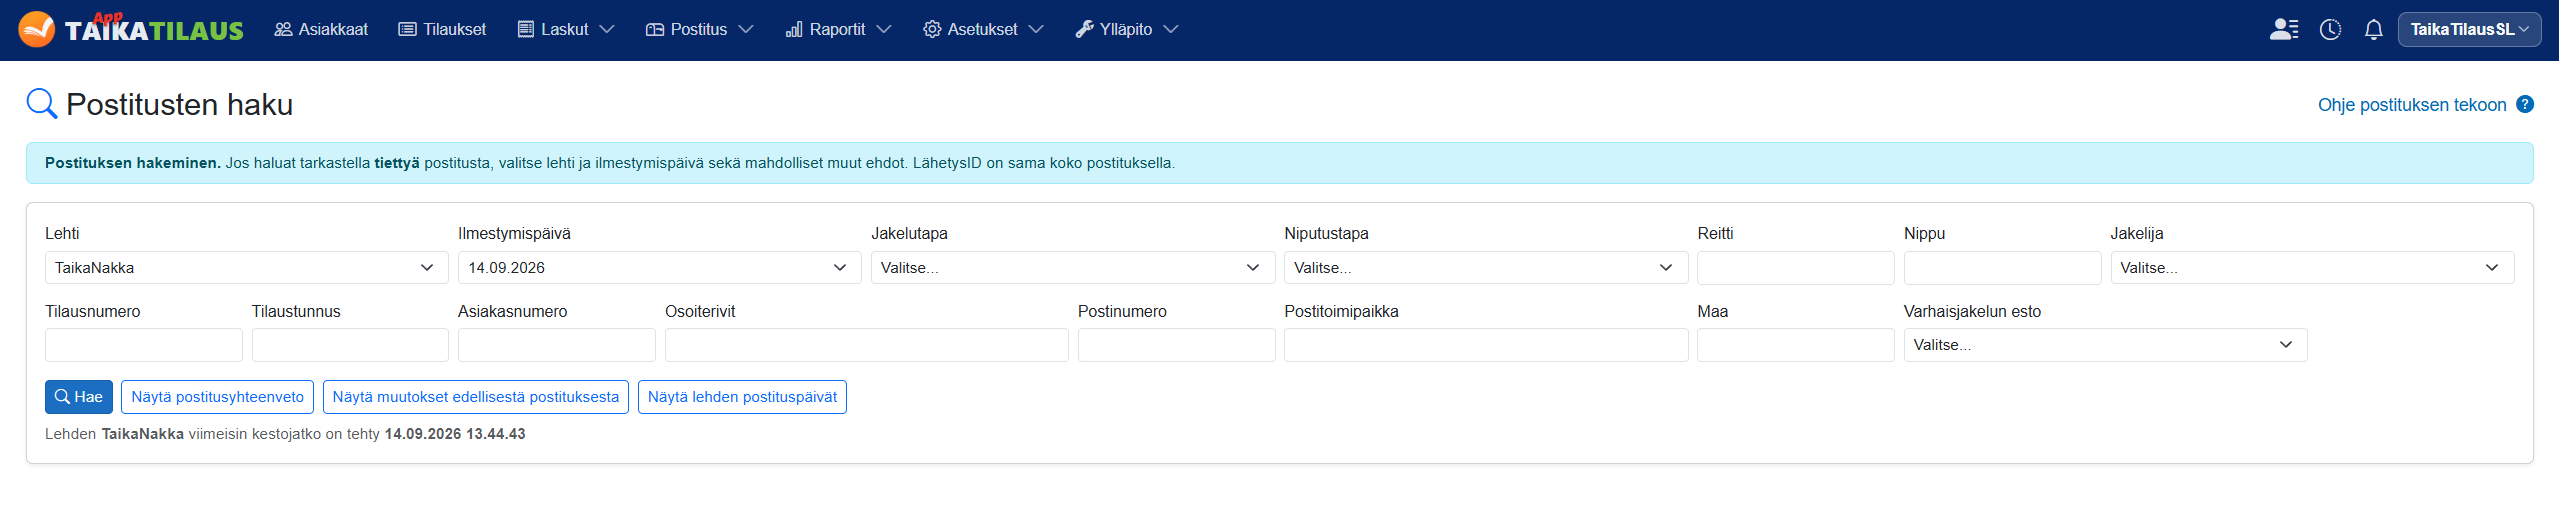Open the Ohje postituksen tekoon link
The height and width of the screenshot is (516, 2559).
click(x=2412, y=104)
